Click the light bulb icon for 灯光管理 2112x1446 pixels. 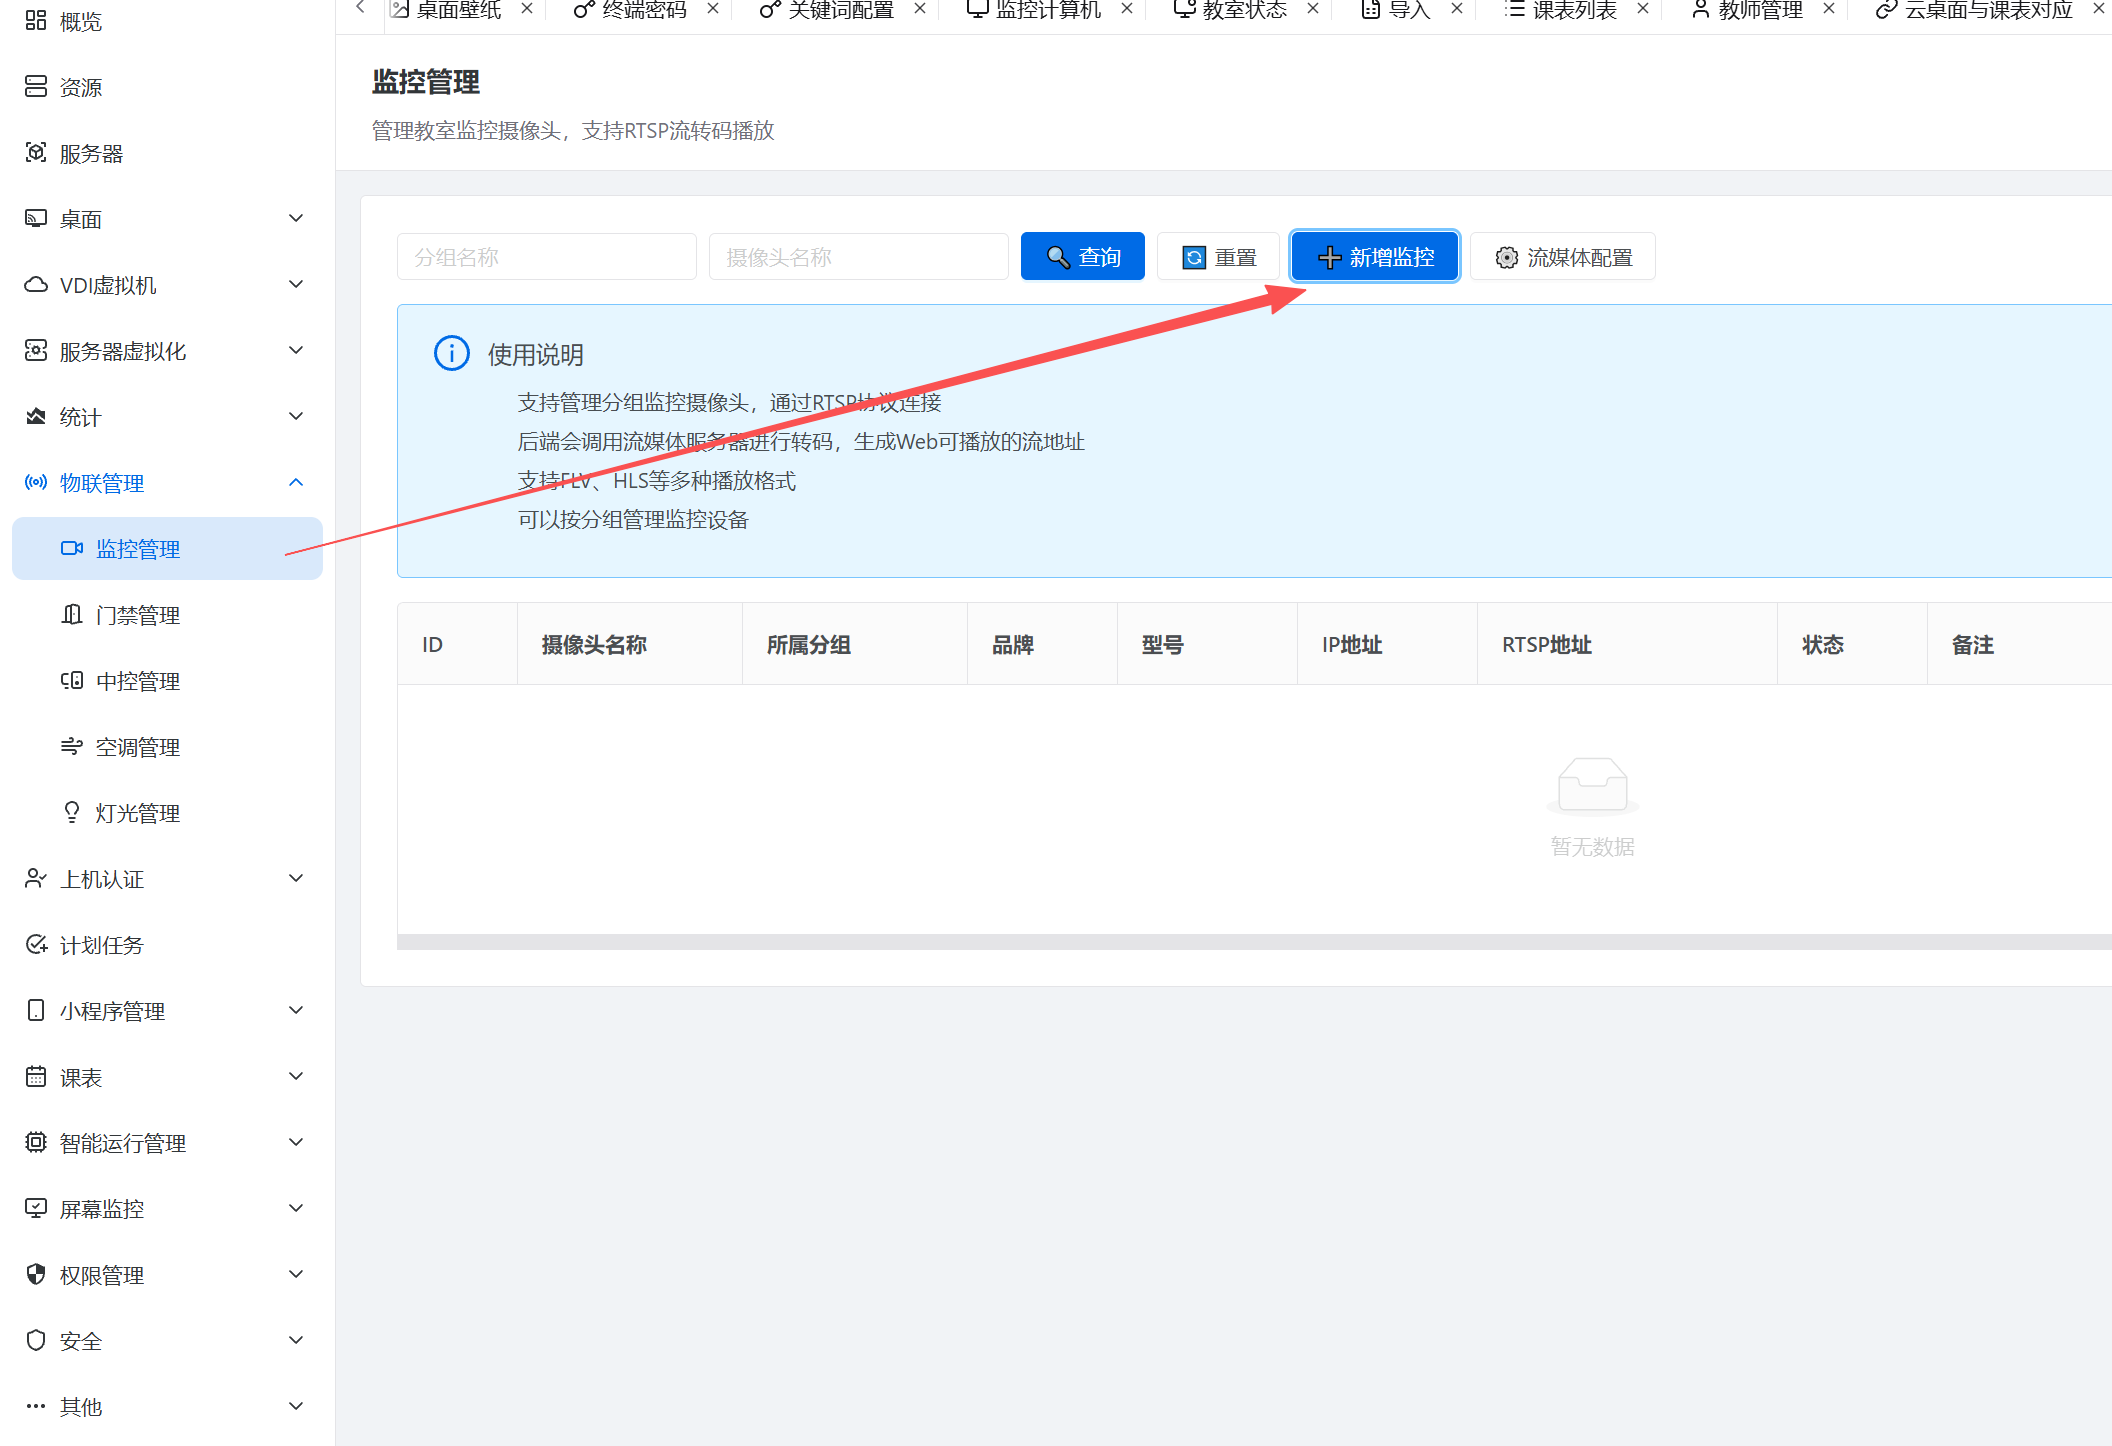click(x=72, y=812)
